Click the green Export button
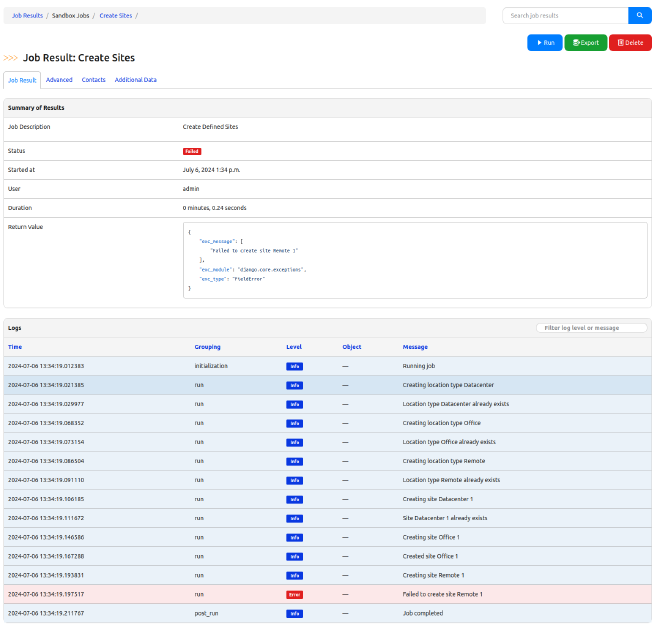 coord(585,43)
